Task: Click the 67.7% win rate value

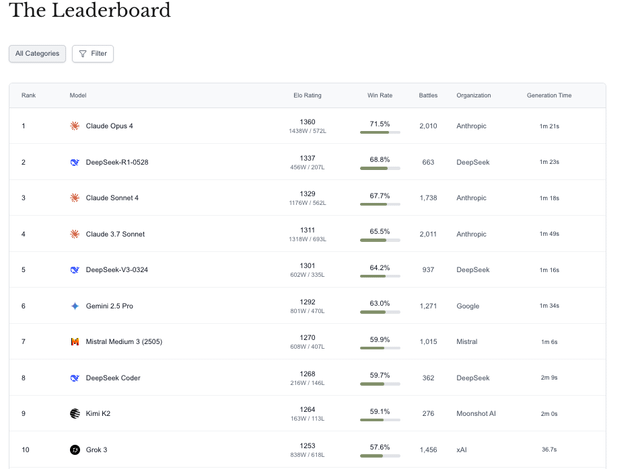Action: tap(380, 196)
